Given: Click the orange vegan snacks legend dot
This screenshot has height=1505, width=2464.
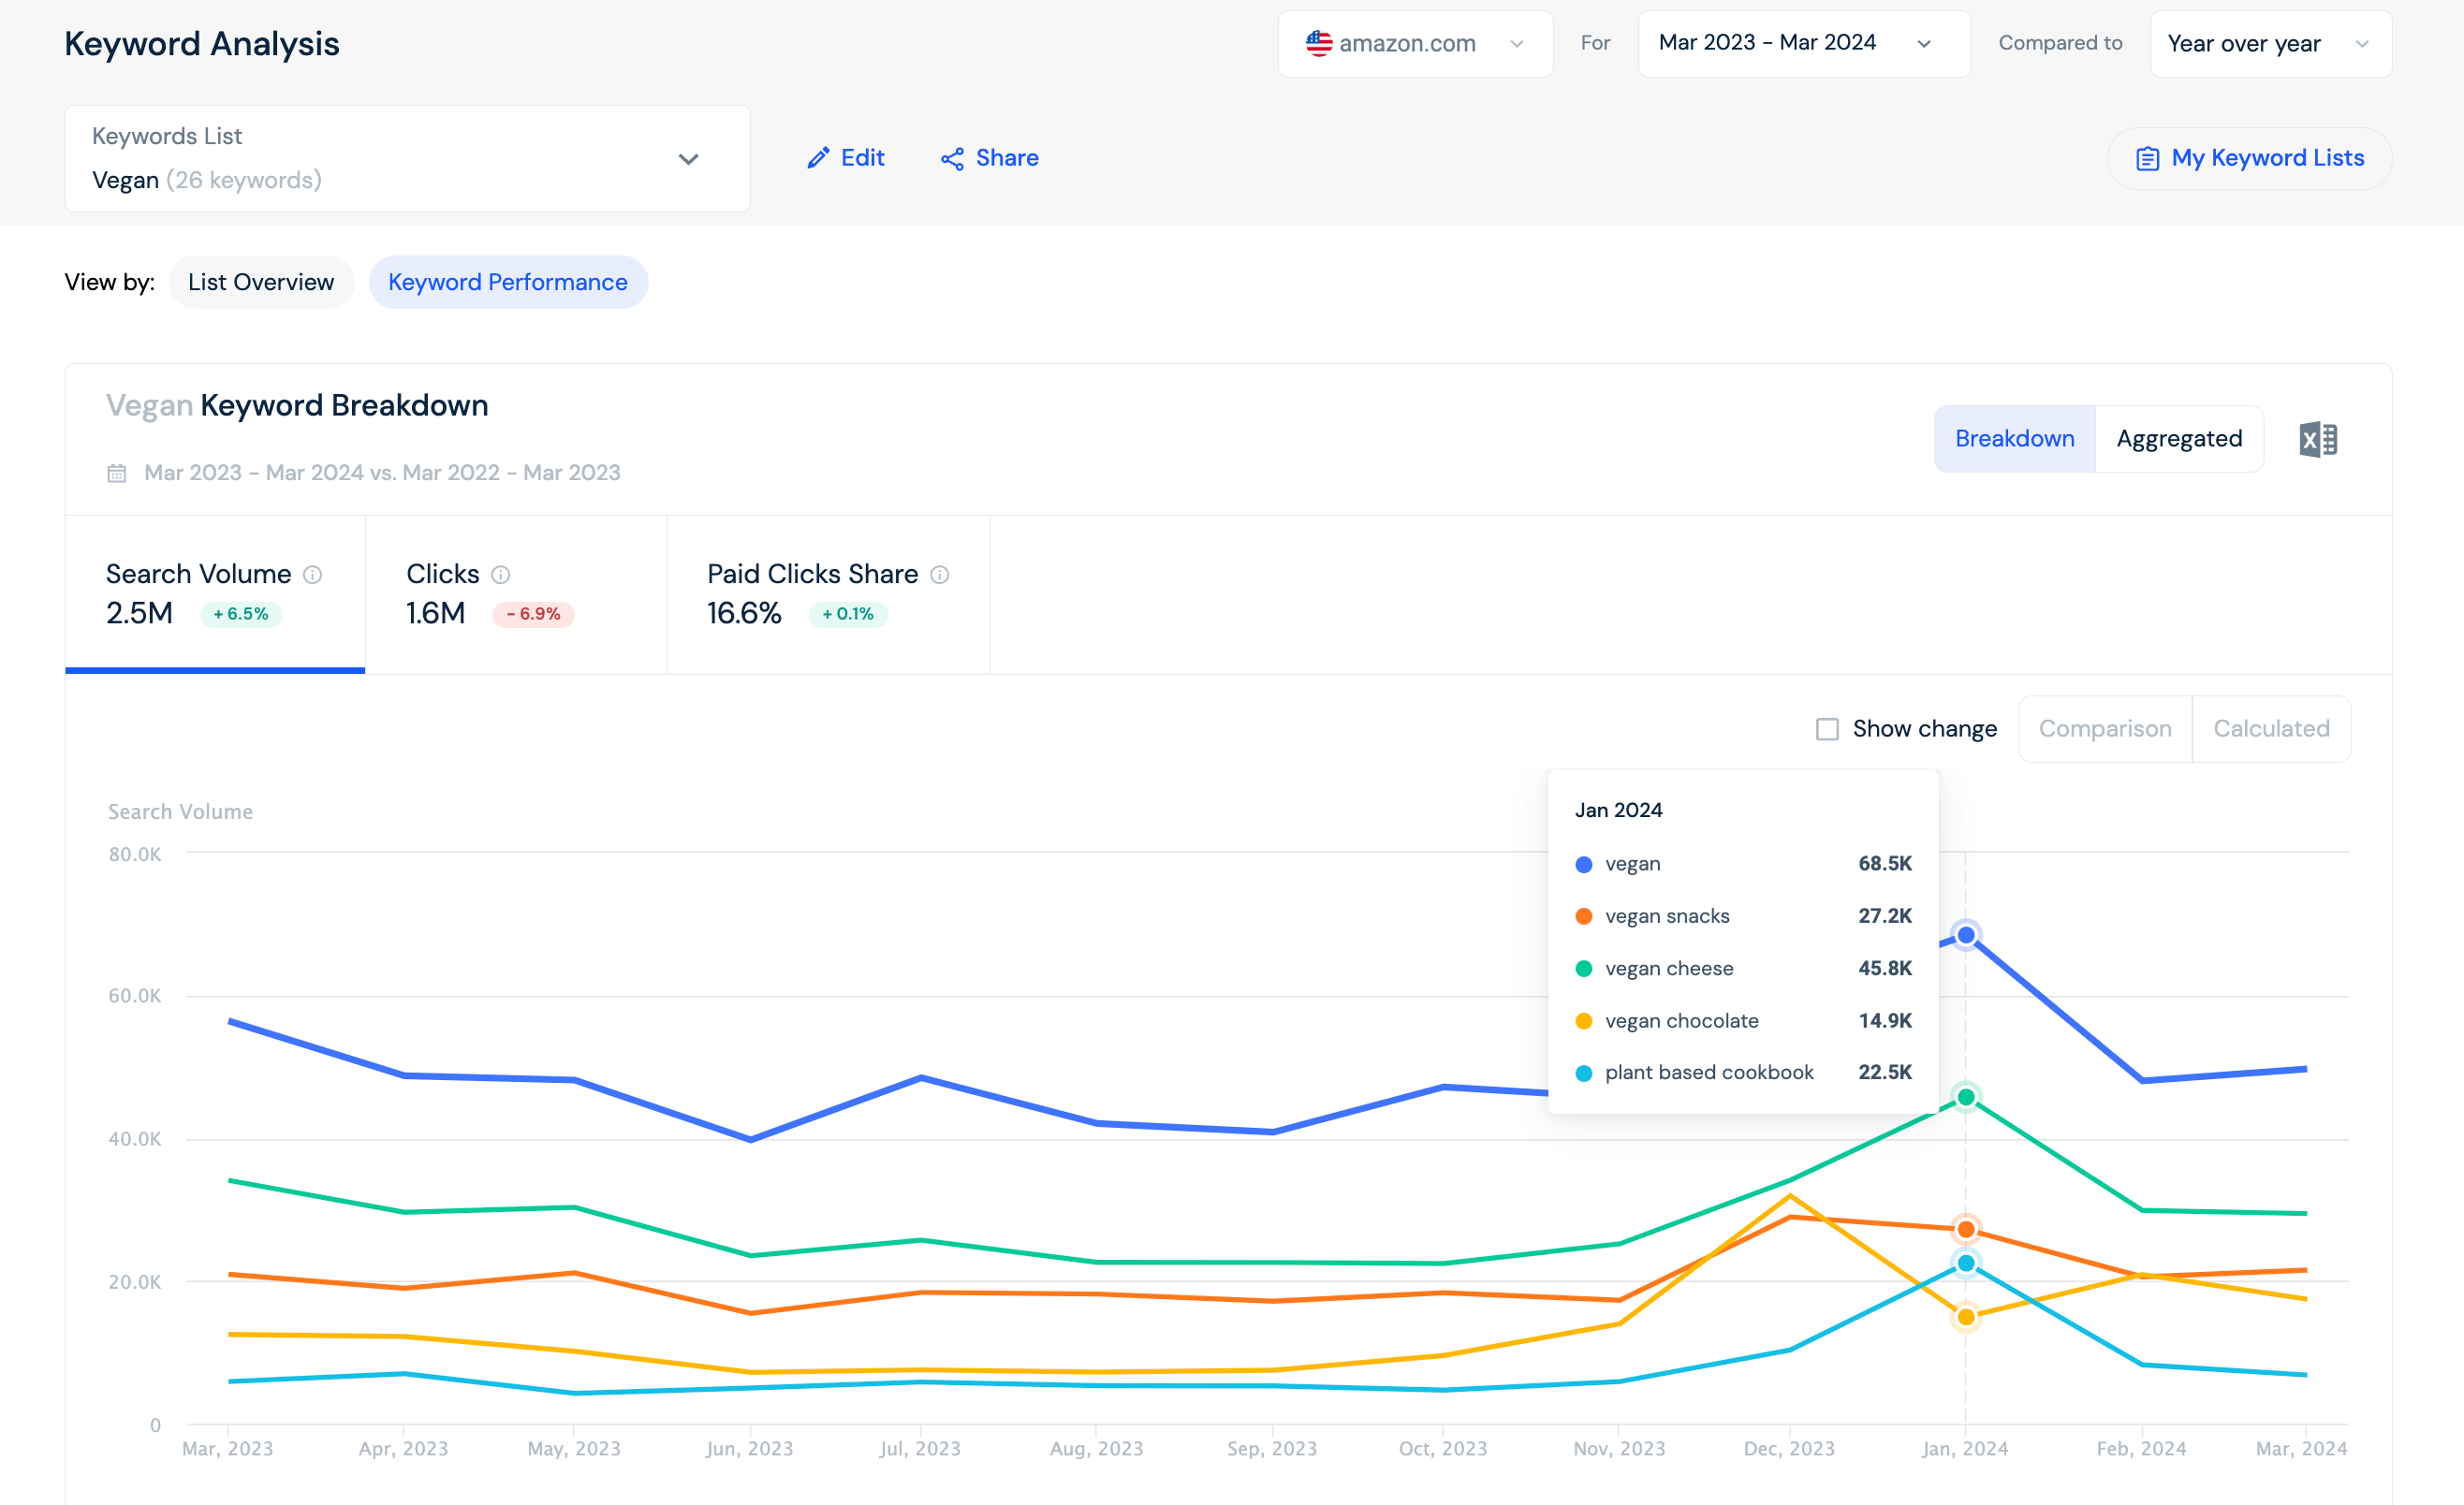Looking at the screenshot, I should (x=1584, y=917).
